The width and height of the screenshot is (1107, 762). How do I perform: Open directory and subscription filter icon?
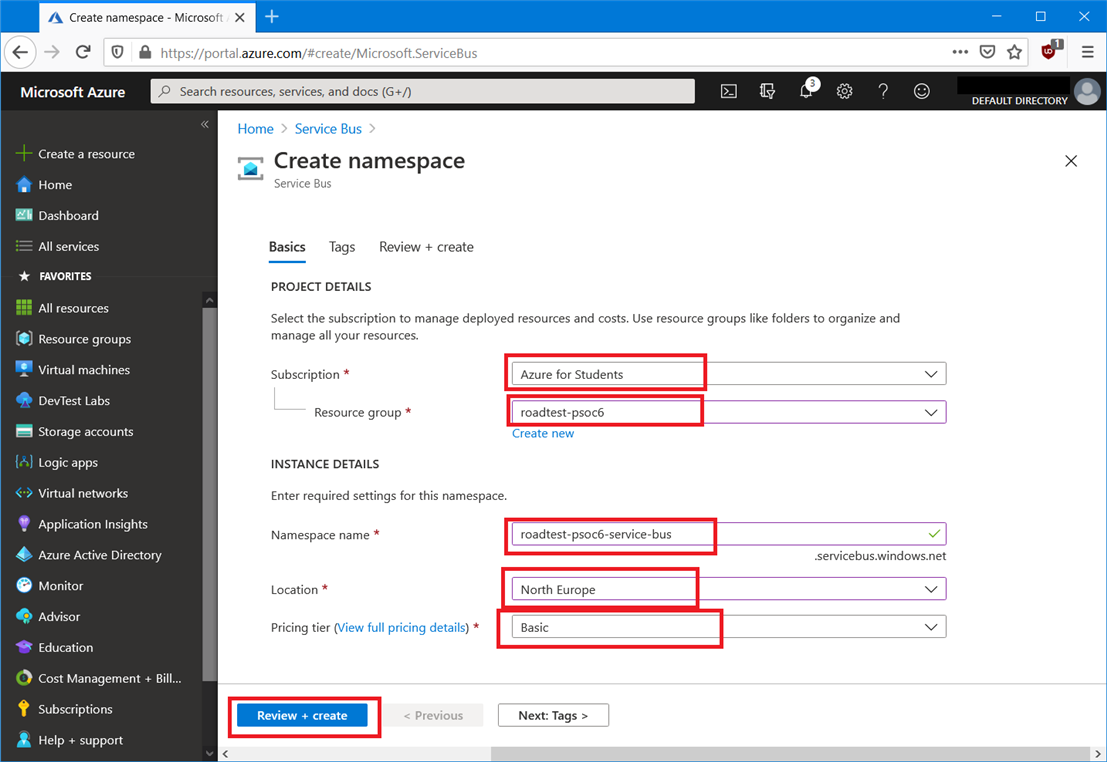click(767, 91)
